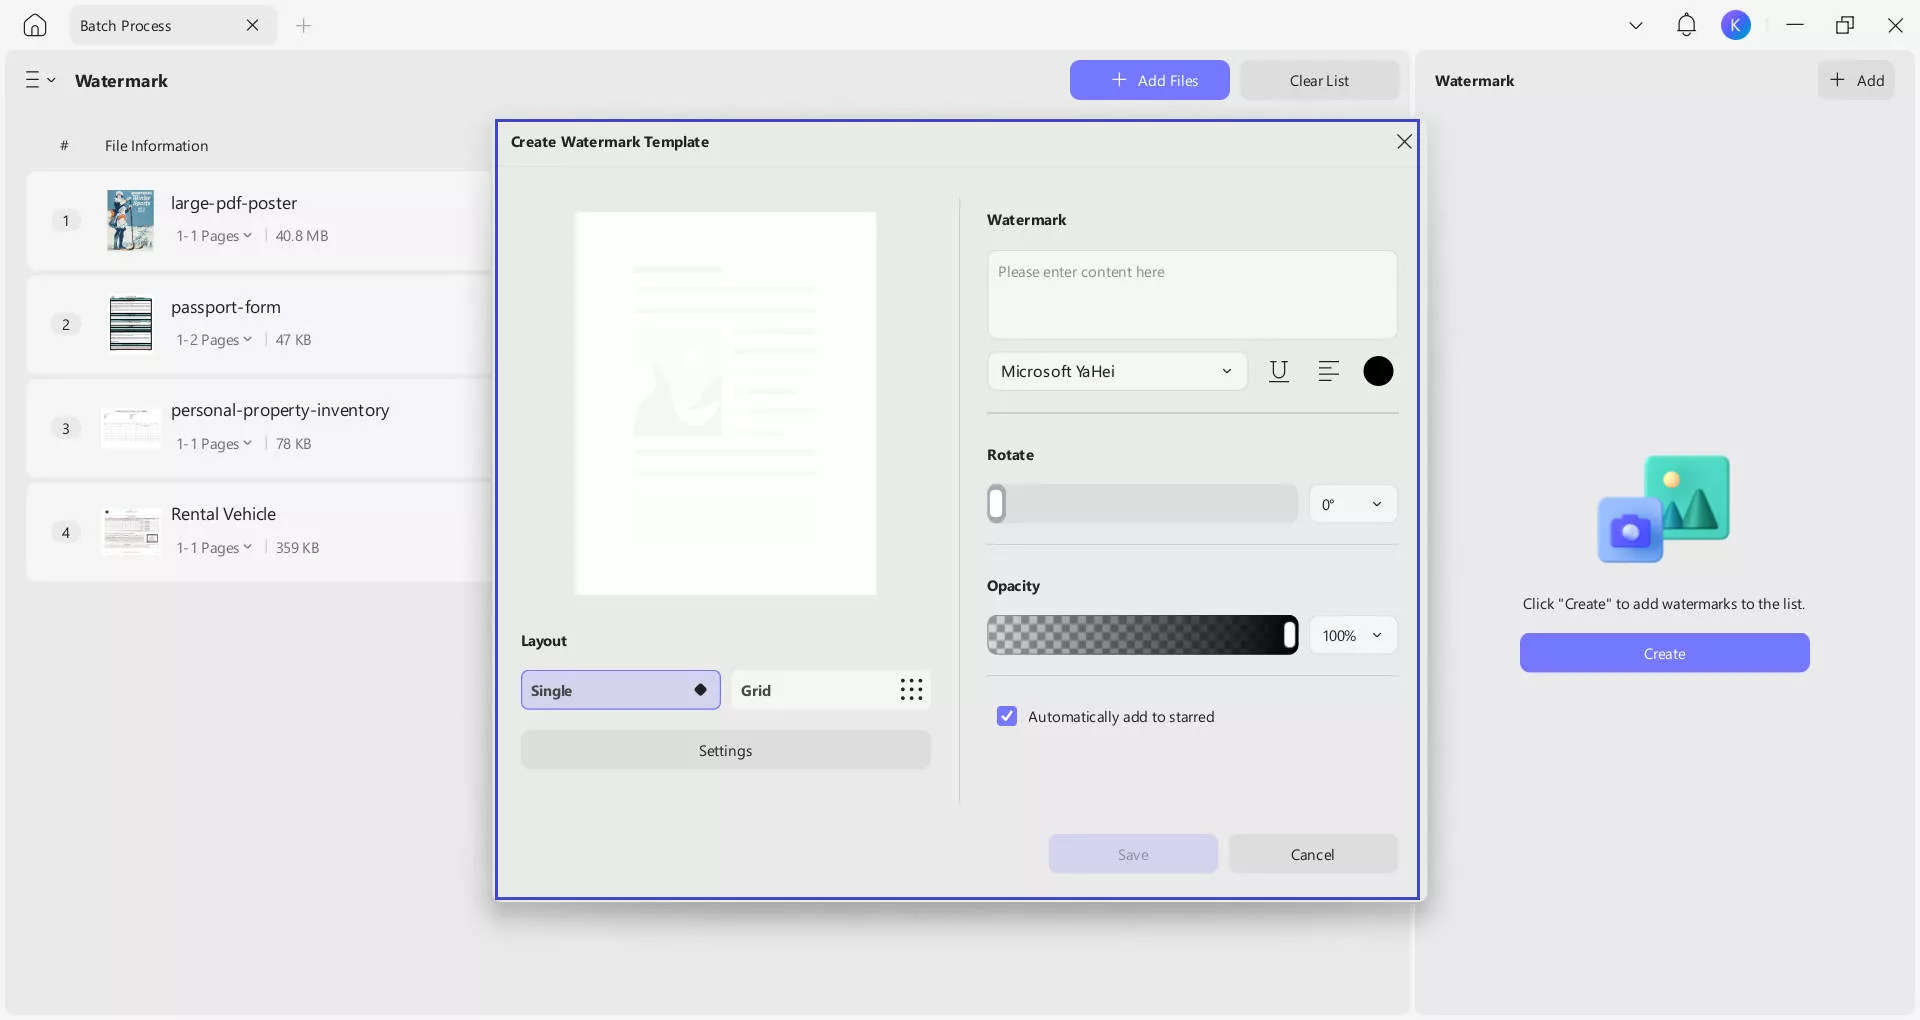Image resolution: width=1920 pixels, height=1020 pixels.
Task: Click the hamburger menu next to Watermark
Action: (x=40, y=80)
